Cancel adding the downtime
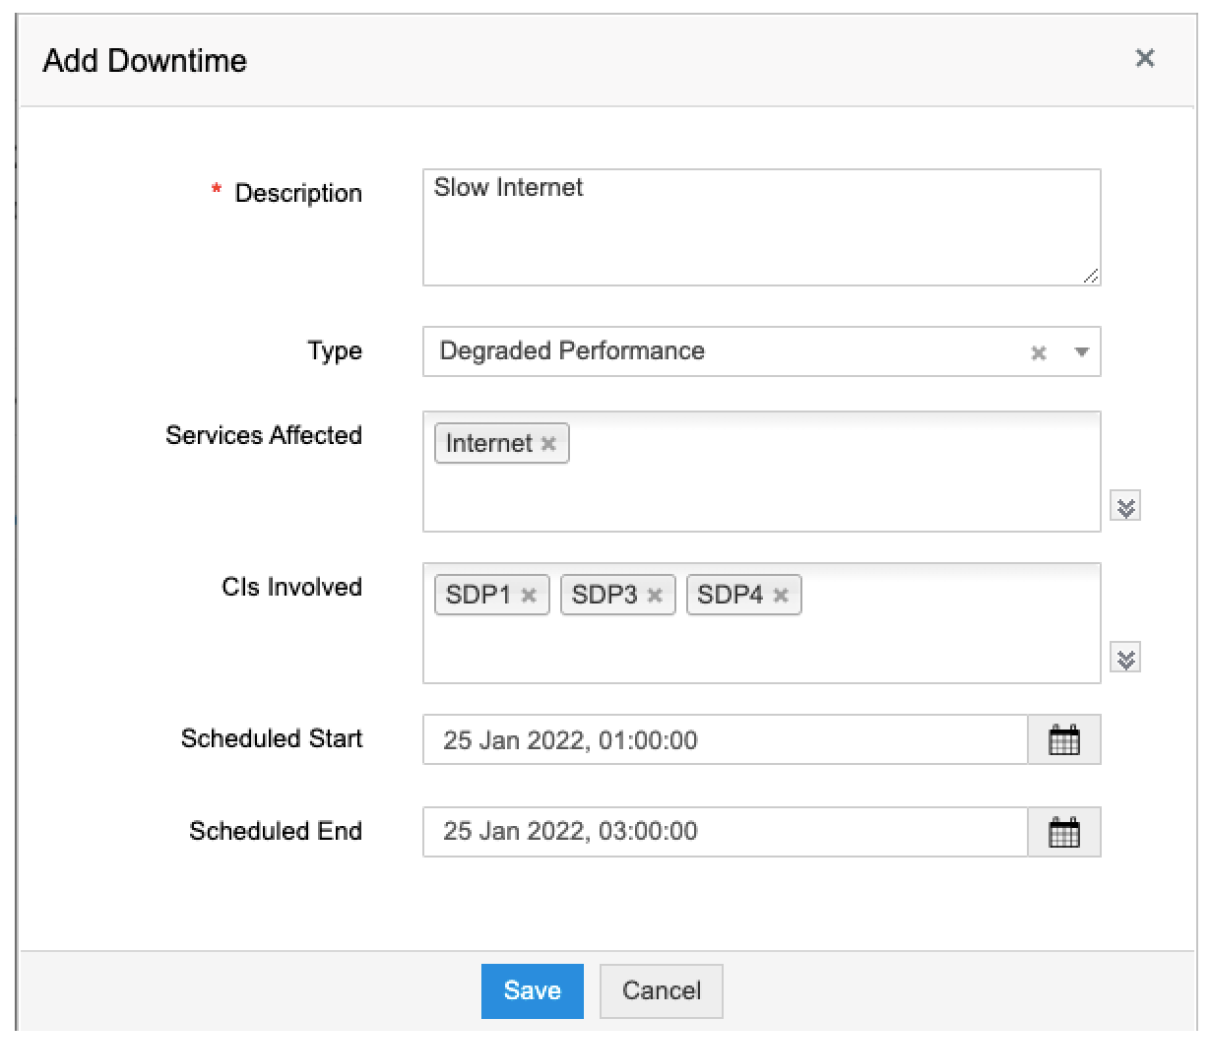1218x1041 pixels. 661,991
